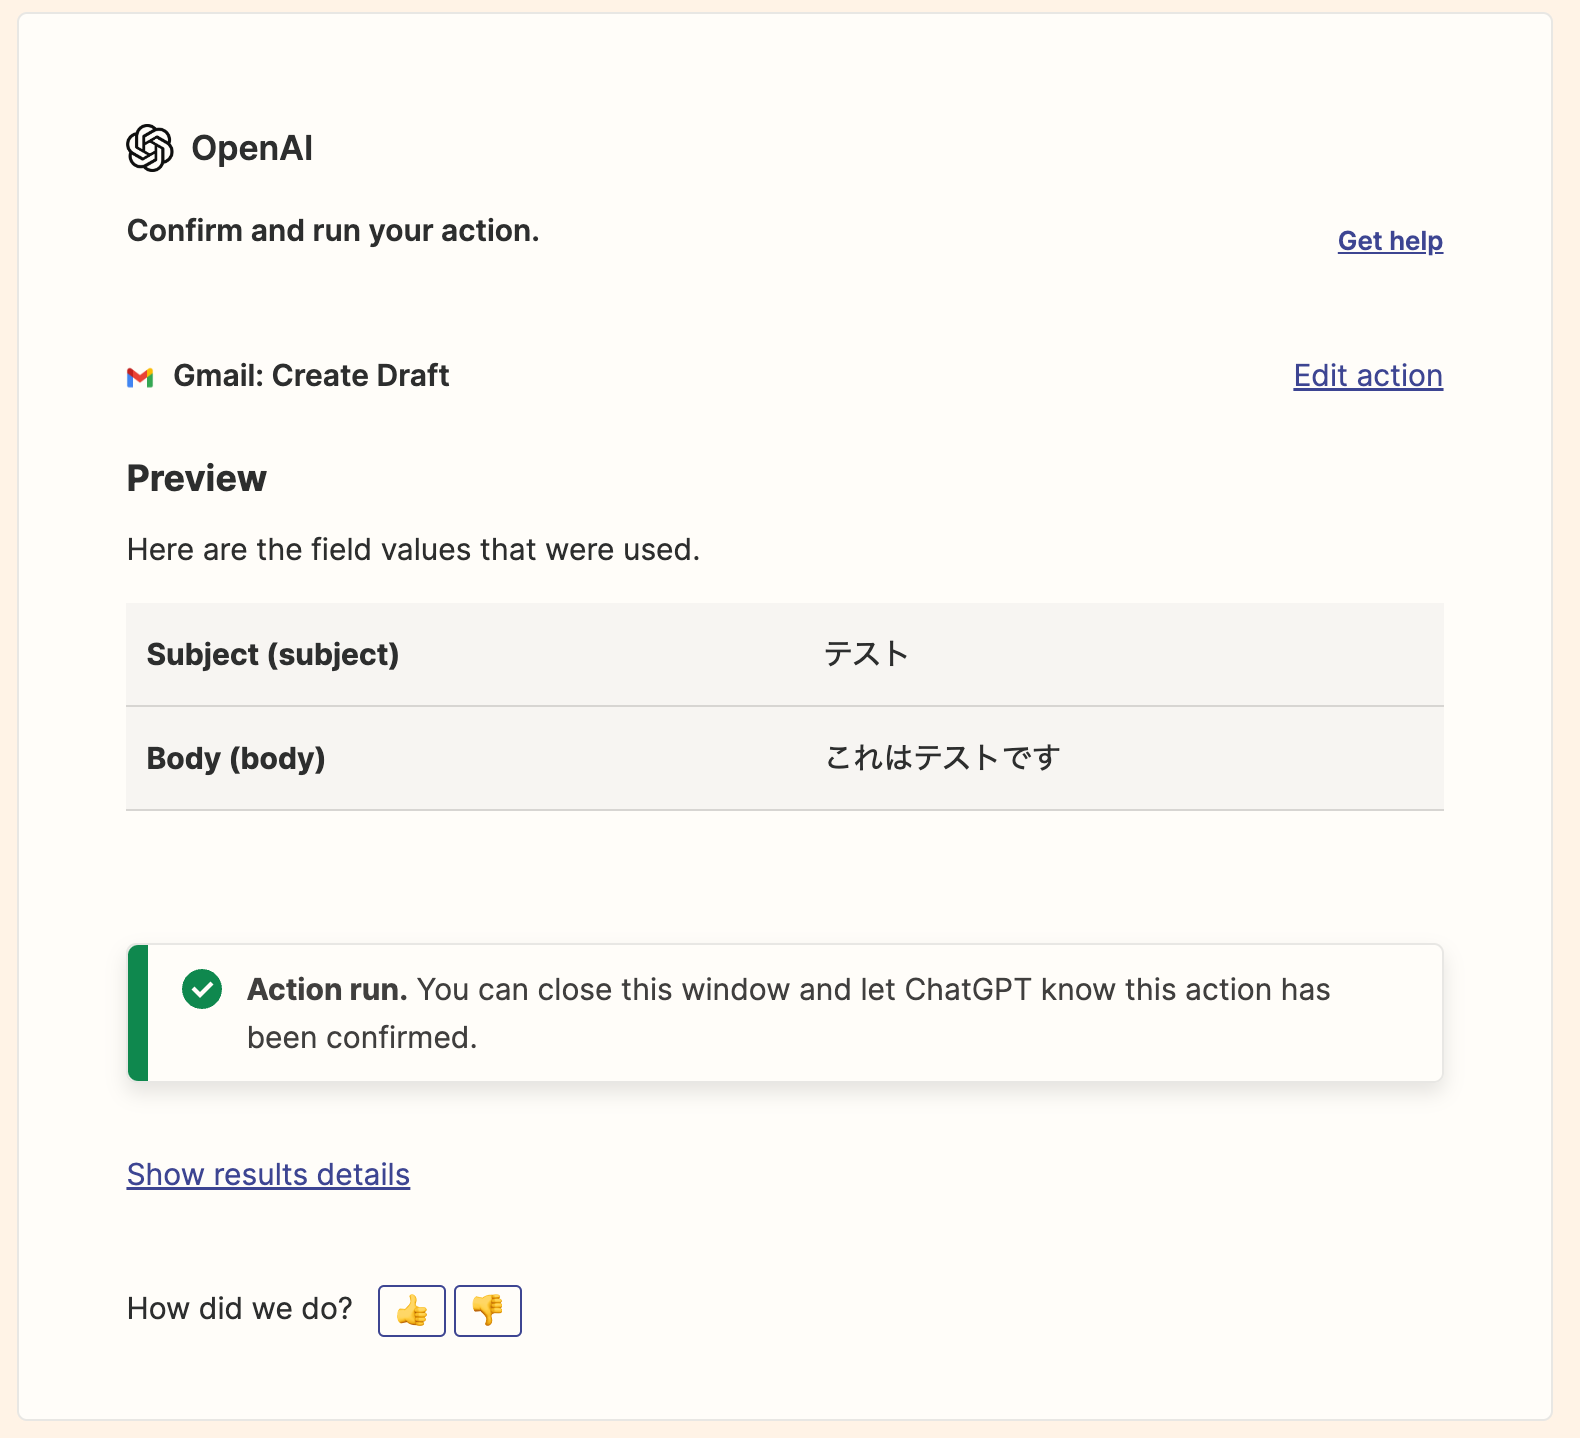Image resolution: width=1580 pixels, height=1438 pixels.
Task: Select the Body (body) field label
Action: (236, 758)
